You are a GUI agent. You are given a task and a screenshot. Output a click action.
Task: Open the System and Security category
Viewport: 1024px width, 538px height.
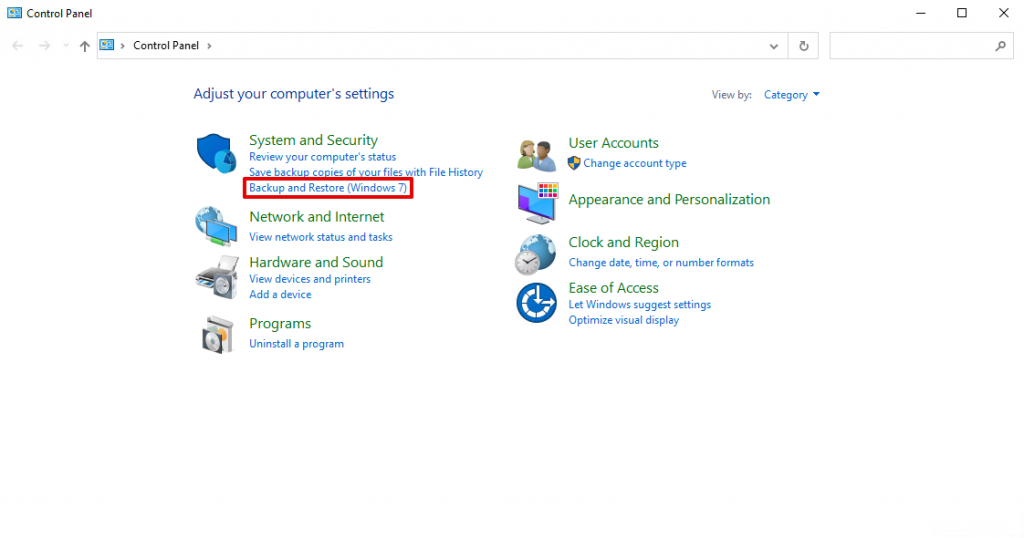pyautogui.click(x=313, y=140)
